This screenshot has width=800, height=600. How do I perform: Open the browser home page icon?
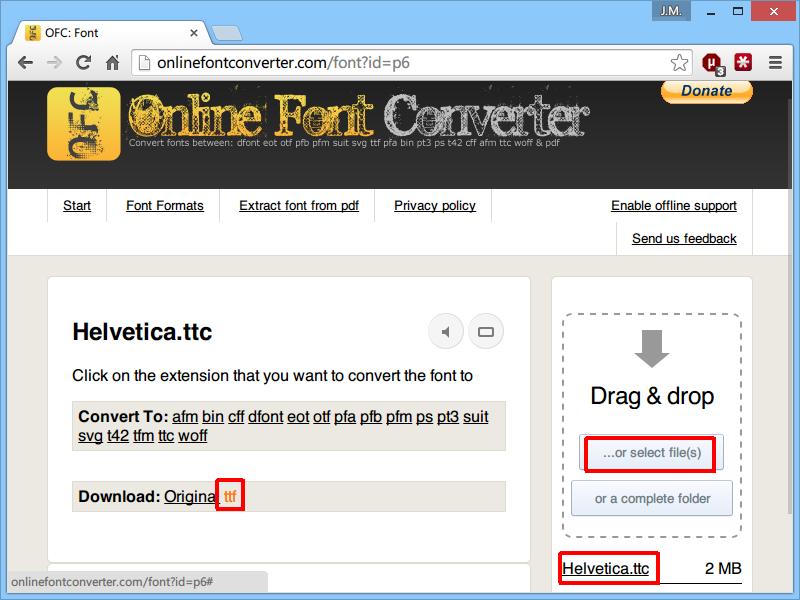[112, 63]
